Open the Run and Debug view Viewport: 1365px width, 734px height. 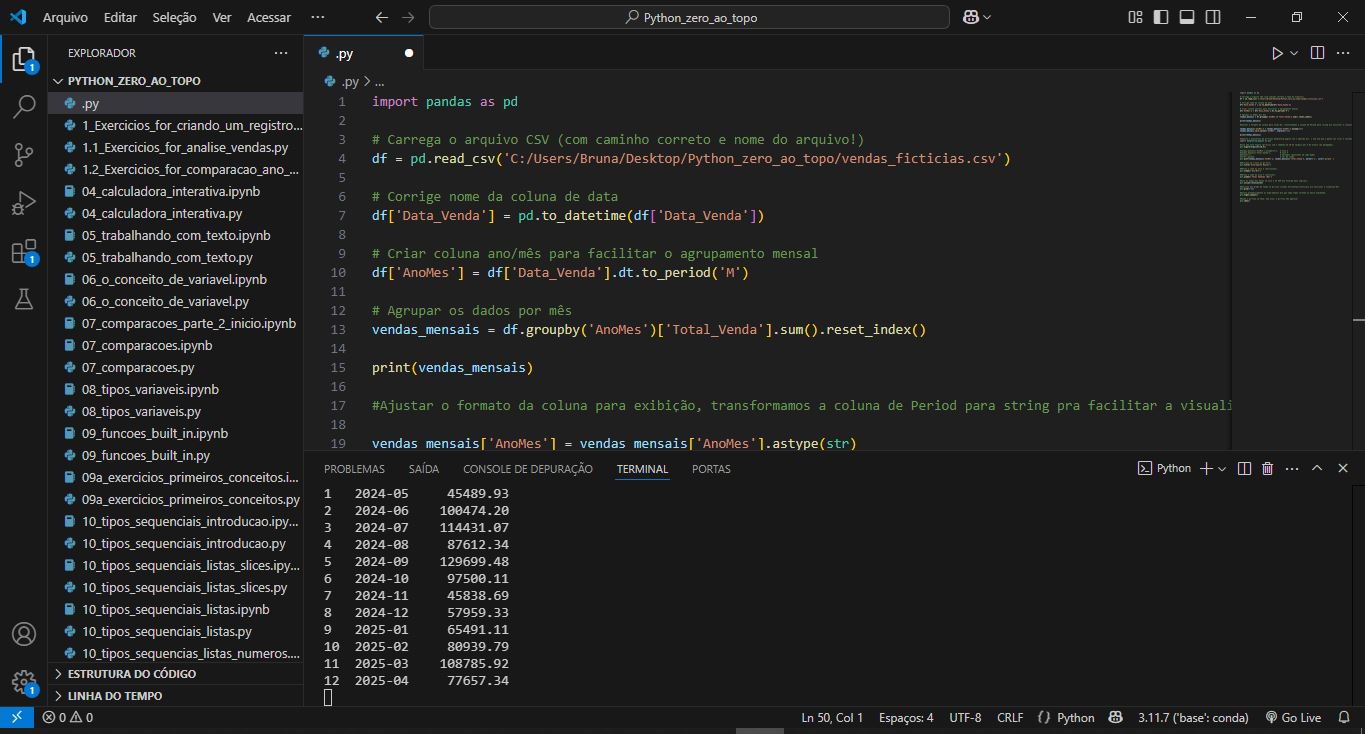24,202
